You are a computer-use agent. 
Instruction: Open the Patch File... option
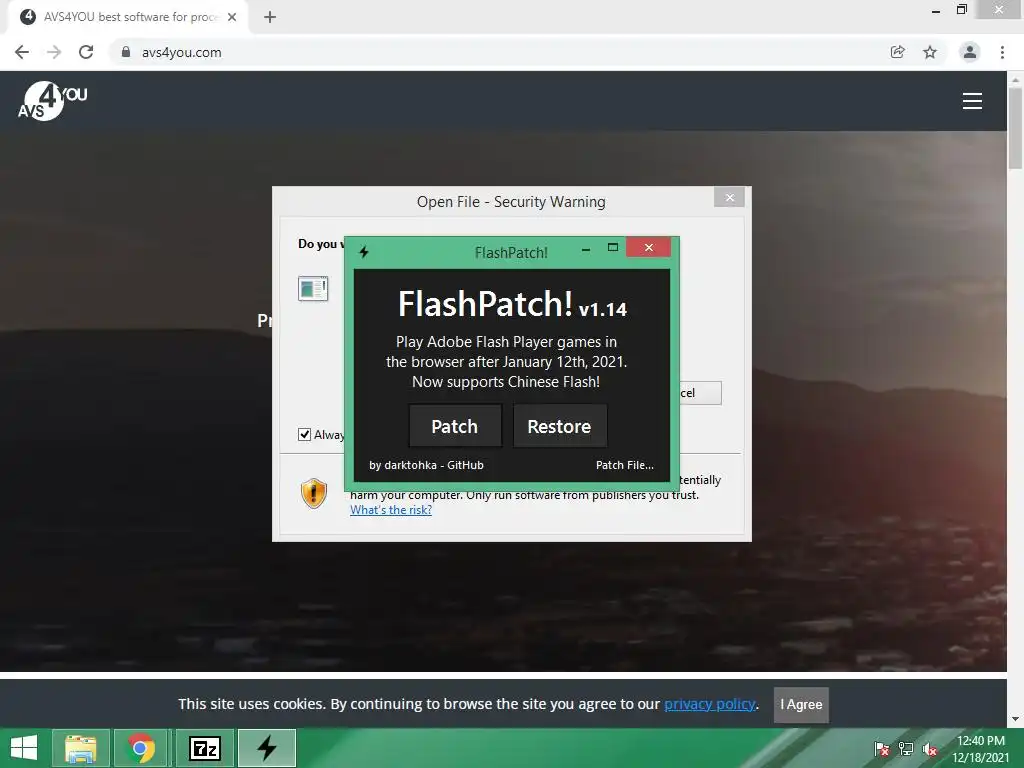[x=624, y=465]
